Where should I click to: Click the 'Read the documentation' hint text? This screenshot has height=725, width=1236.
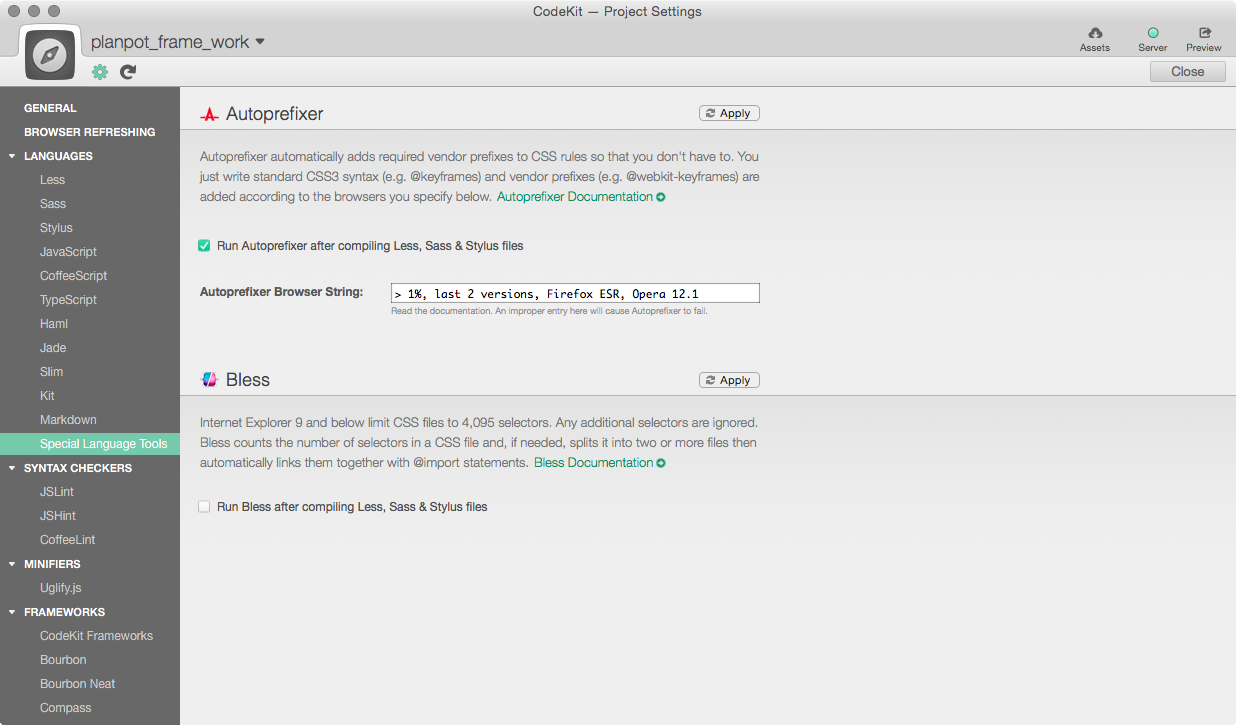pos(549,311)
